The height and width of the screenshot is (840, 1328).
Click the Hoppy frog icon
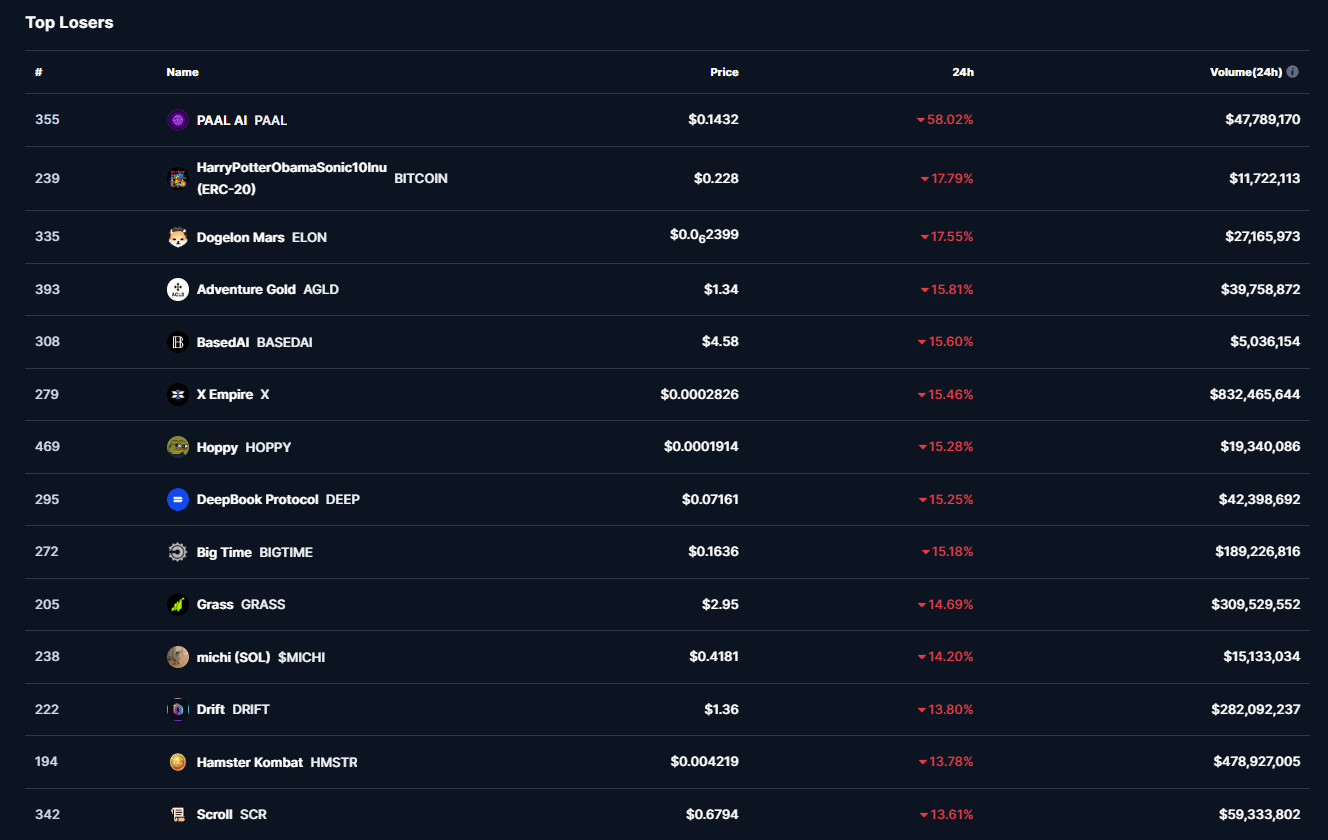click(x=178, y=447)
